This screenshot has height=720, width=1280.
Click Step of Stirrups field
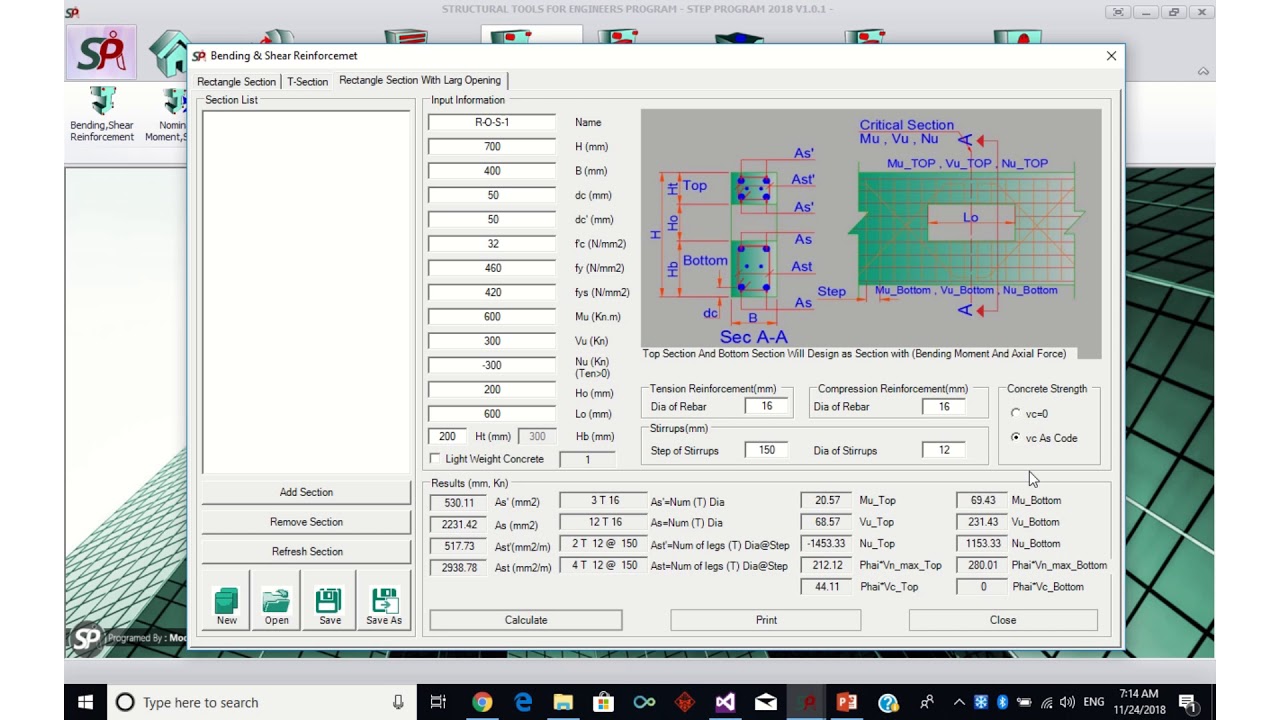(767, 450)
